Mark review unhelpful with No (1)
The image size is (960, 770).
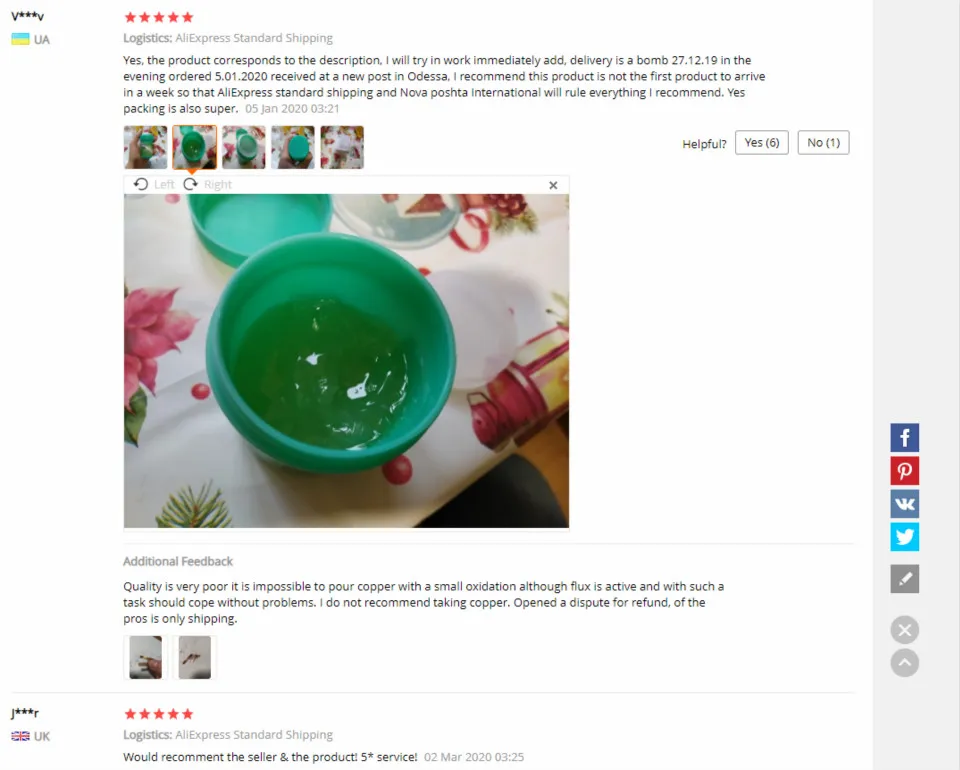tap(823, 143)
